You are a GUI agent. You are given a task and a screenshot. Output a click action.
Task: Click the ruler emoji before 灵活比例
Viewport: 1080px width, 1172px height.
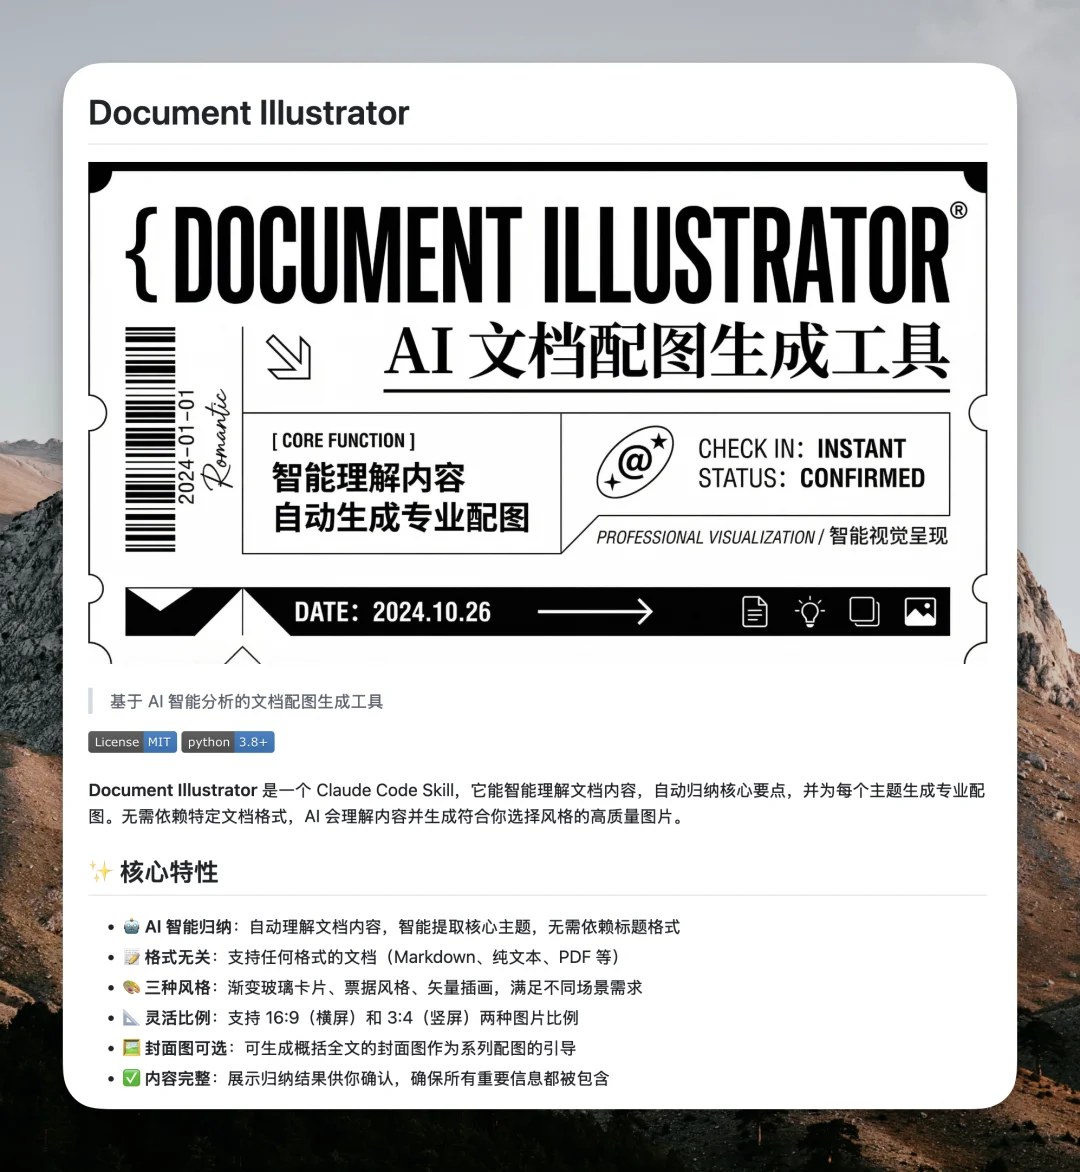click(x=130, y=1018)
